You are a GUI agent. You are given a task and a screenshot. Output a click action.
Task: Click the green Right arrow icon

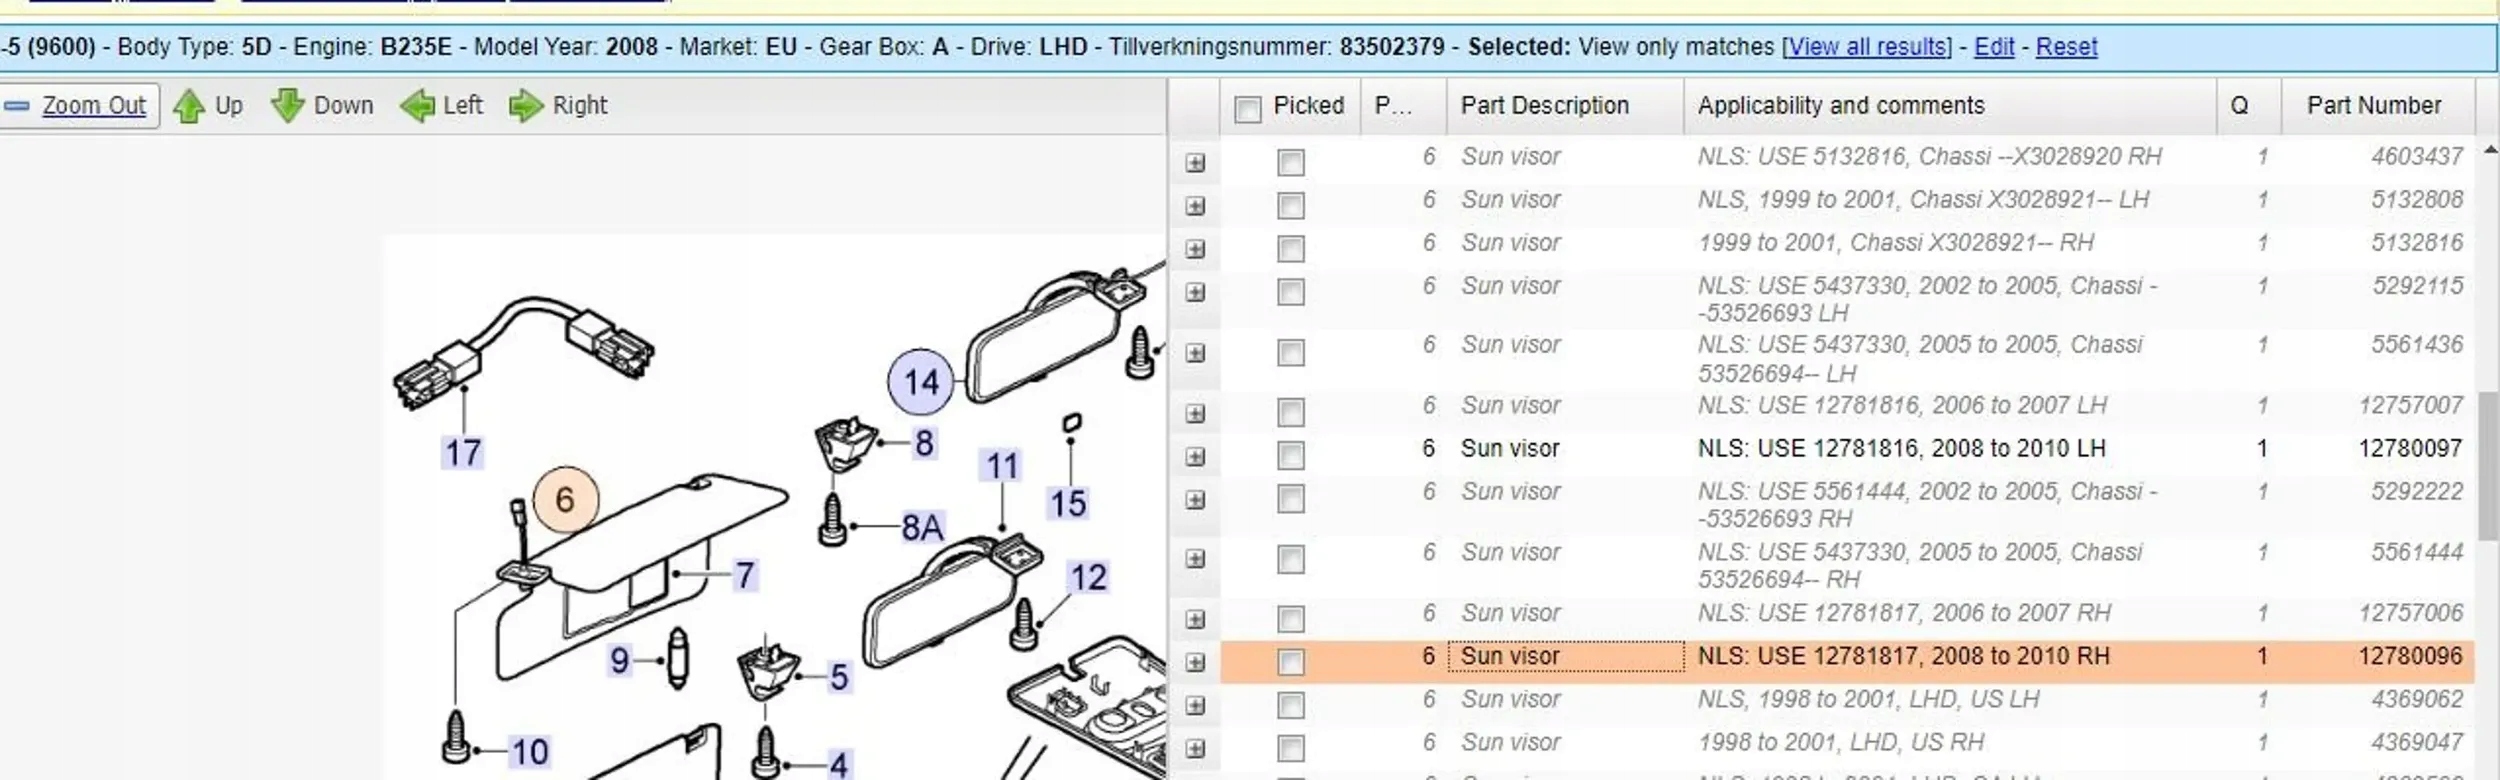[x=526, y=106]
